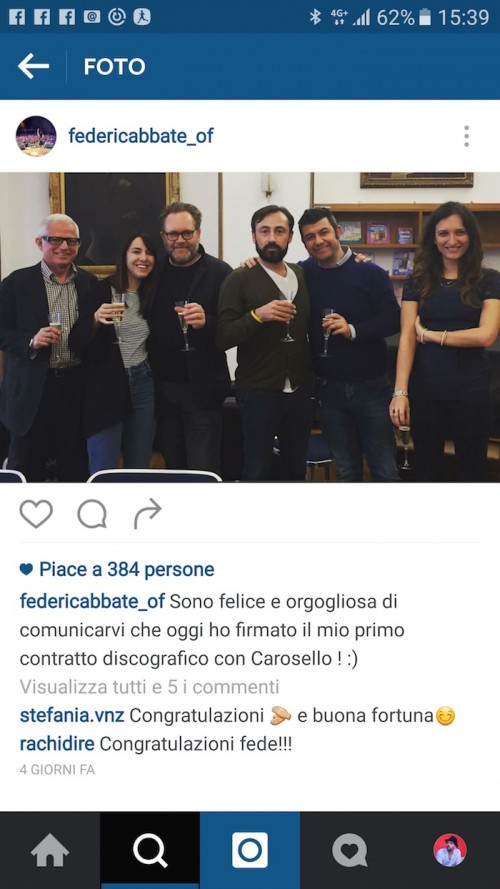Image resolution: width=500 pixels, height=889 pixels.
Task: Open the three-dot post options menu
Action: pos(466,136)
